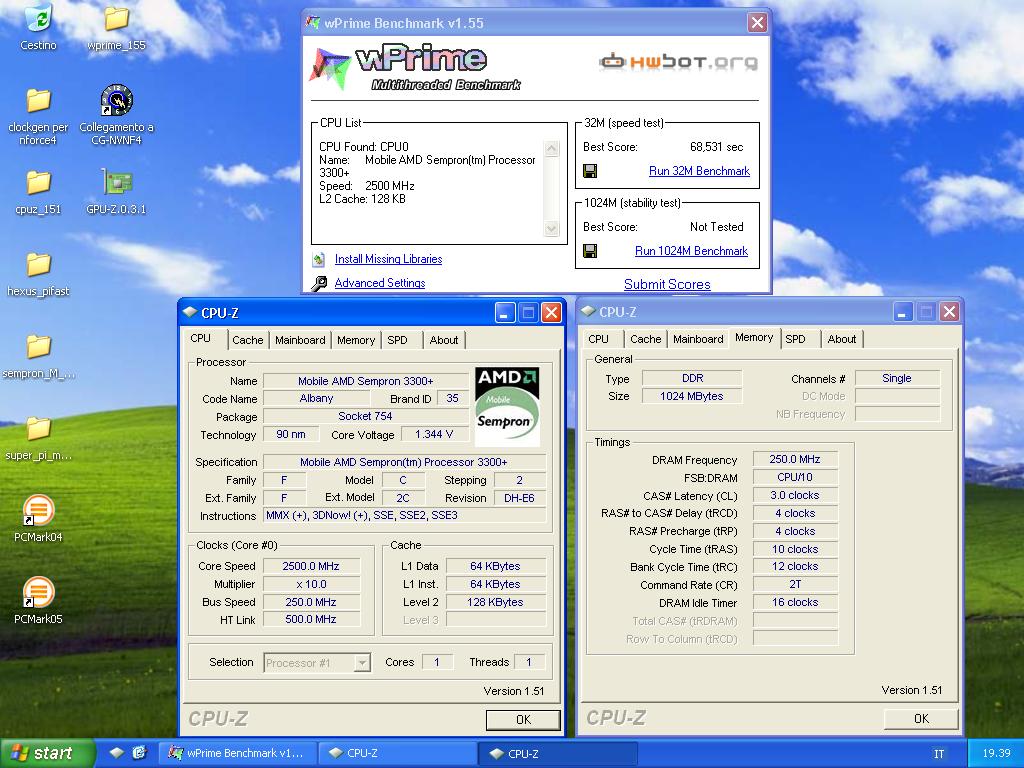Image resolution: width=1024 pixels, height=768 pixels.
Task: Run the 1024M Benchmark link
Action: click(691, 251)
